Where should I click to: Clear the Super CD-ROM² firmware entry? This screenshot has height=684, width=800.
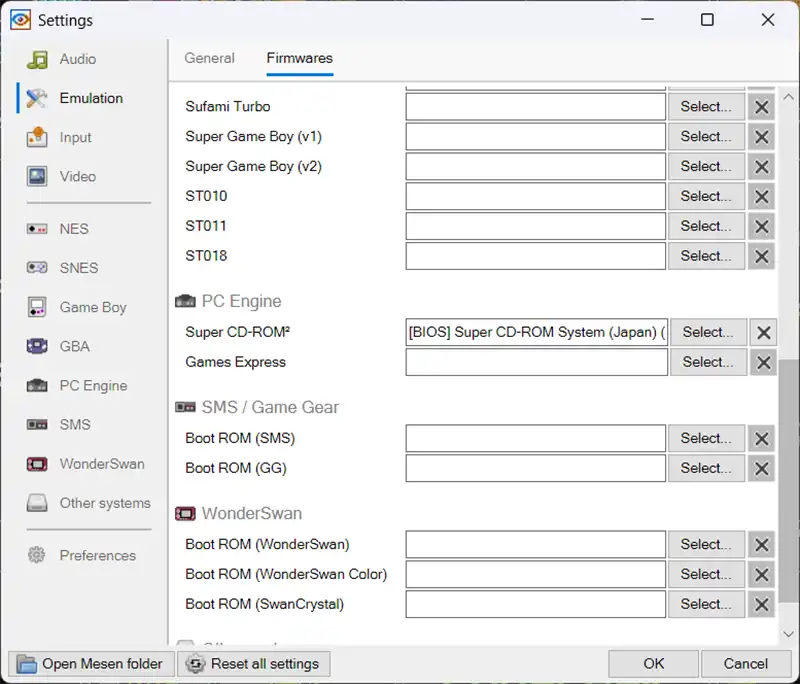[762, 333]
